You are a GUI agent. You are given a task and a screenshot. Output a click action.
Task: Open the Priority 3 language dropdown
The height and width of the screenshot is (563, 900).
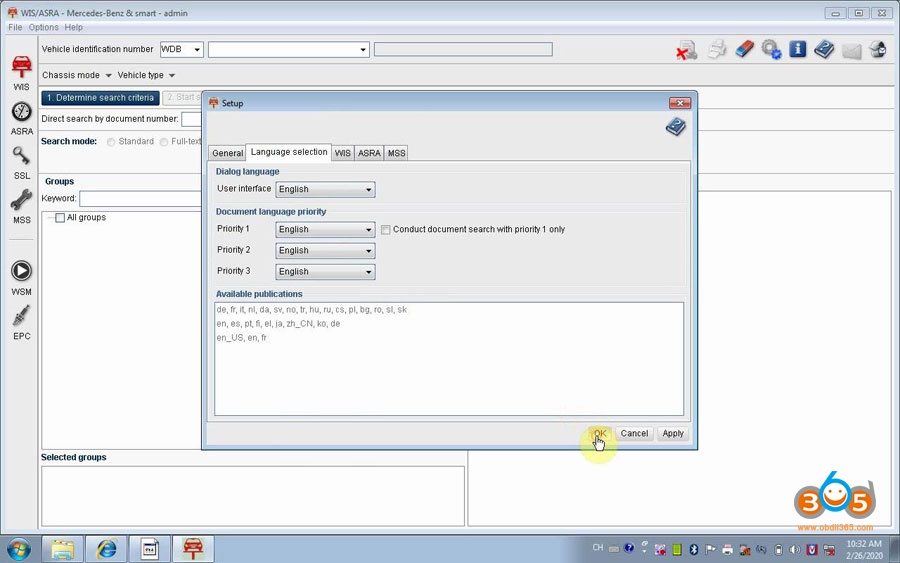[325, 272]
